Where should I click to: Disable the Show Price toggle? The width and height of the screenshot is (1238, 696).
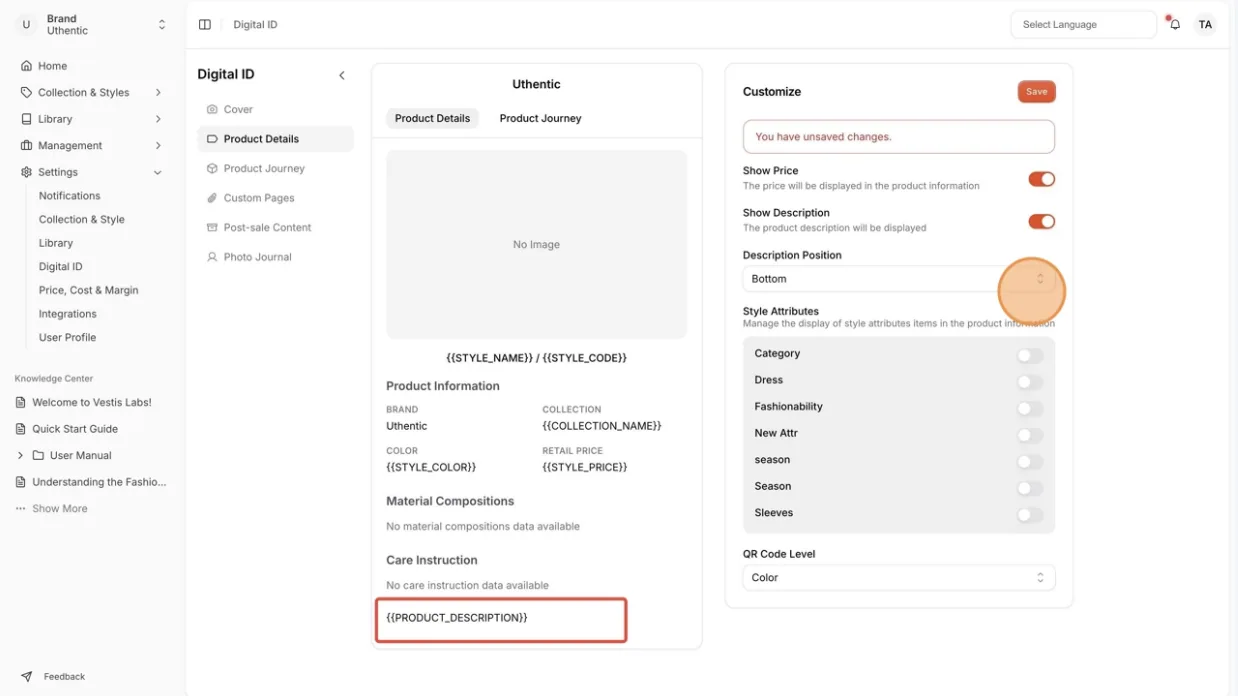(1041, 179)
